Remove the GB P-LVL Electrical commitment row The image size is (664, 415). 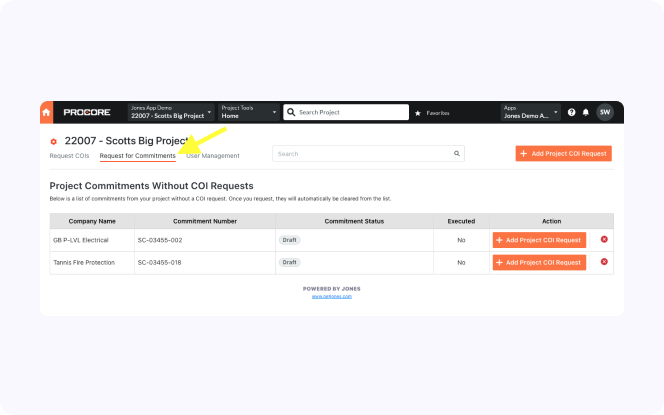click(x=604, y=239)
